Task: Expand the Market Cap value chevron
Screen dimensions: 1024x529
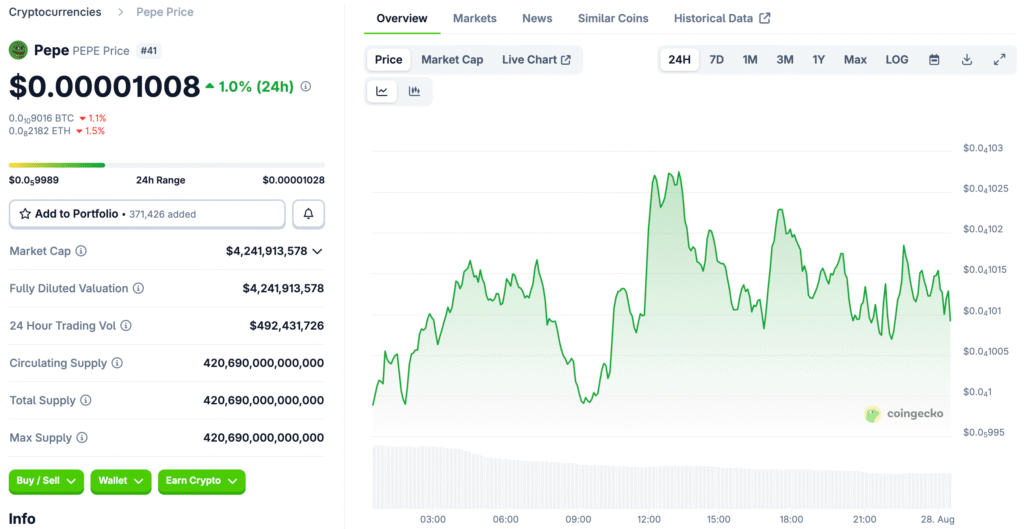Action: (x=318, y=251)
